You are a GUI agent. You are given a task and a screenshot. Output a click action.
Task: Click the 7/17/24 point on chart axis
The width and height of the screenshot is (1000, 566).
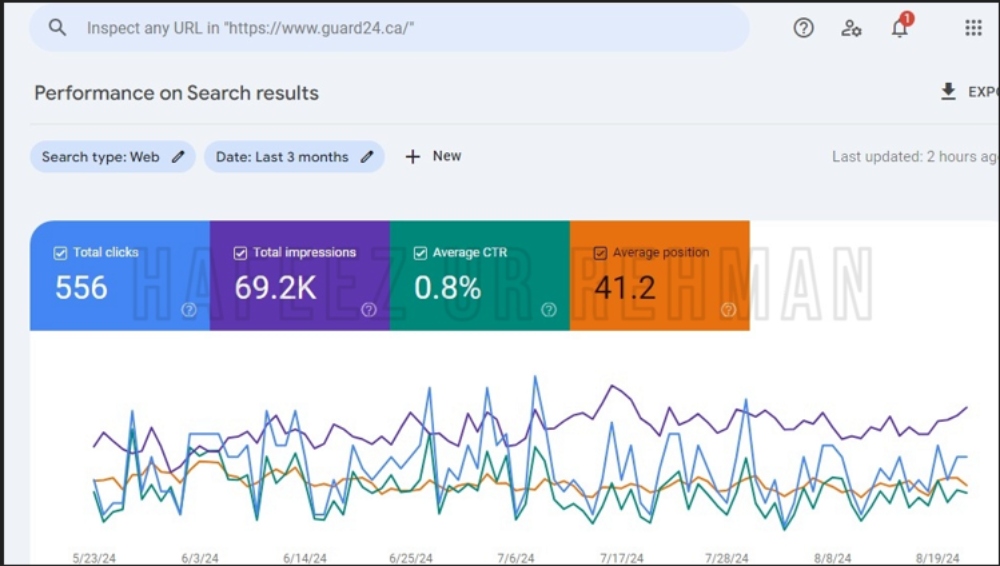click(x=621, y=558)
